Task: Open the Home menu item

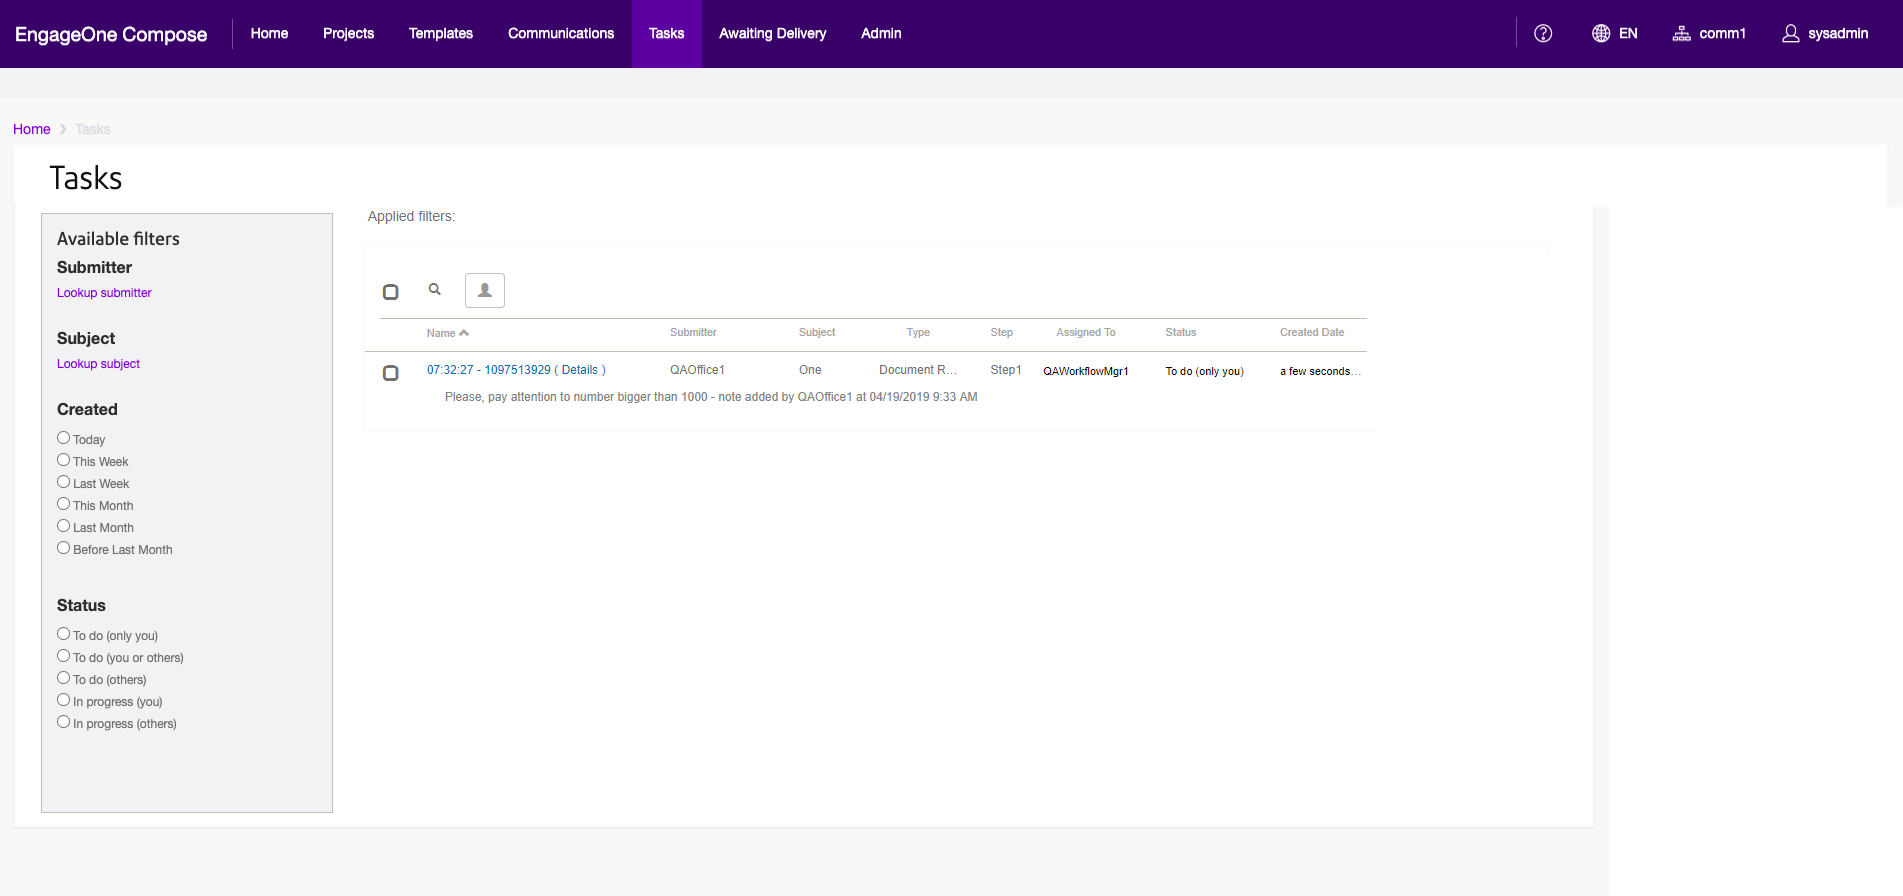Action: click(269, 33)
